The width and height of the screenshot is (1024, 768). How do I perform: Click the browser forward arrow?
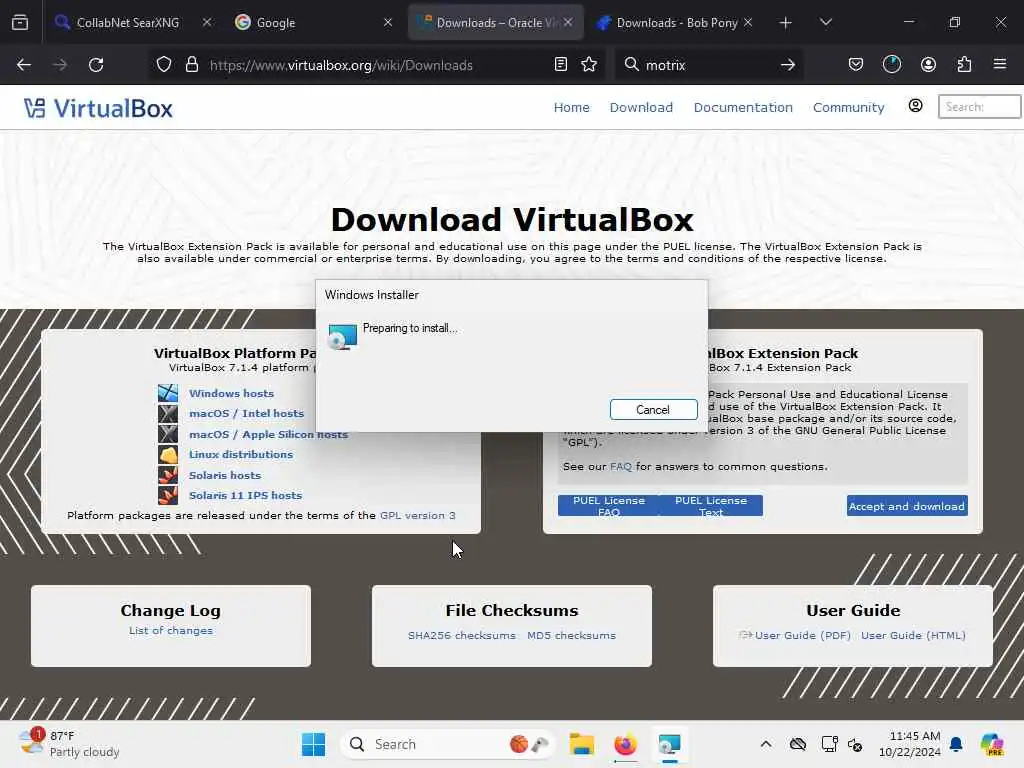click(x=60, y=65)
